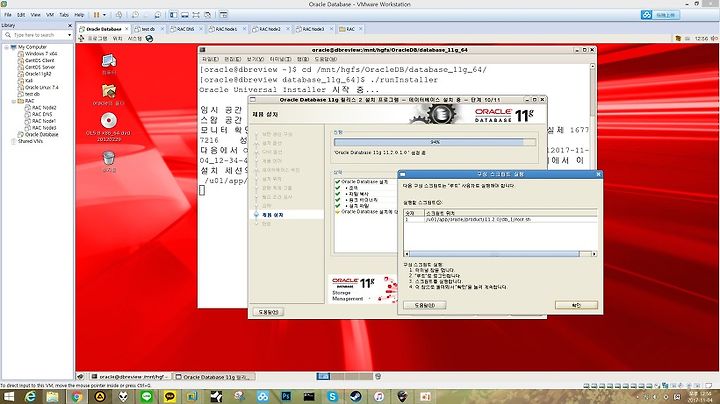Click the help button in Oracle installer window
This screenshot has height=404, width=720.
click(x=268, y=312)
